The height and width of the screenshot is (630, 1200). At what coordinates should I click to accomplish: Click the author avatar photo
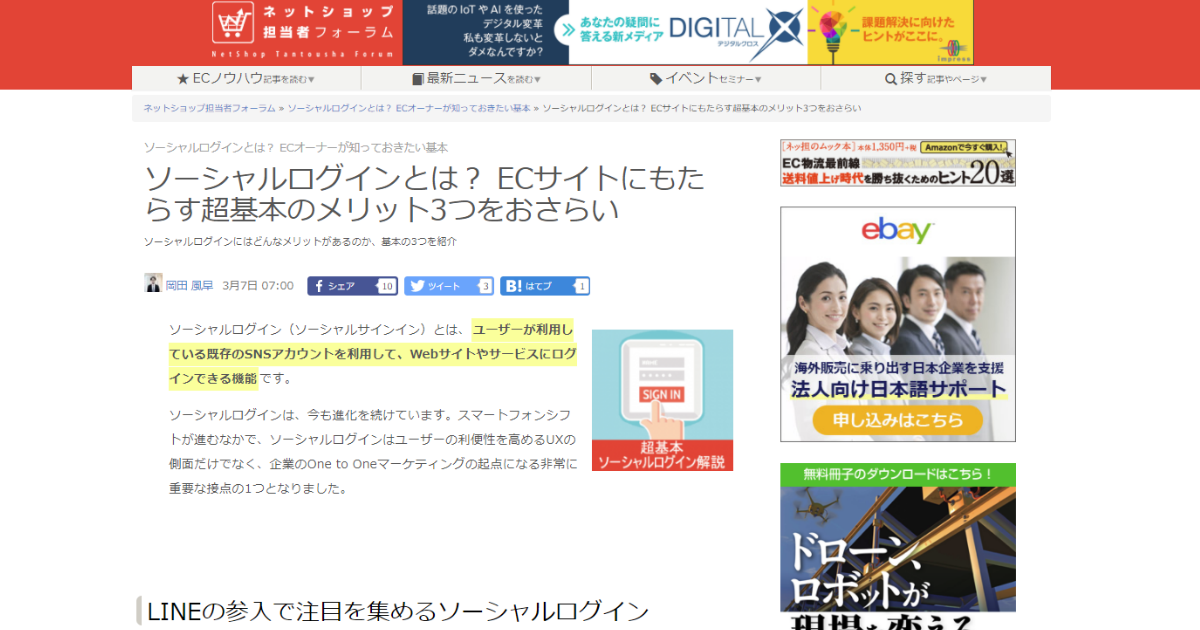[x=153, y=283]
